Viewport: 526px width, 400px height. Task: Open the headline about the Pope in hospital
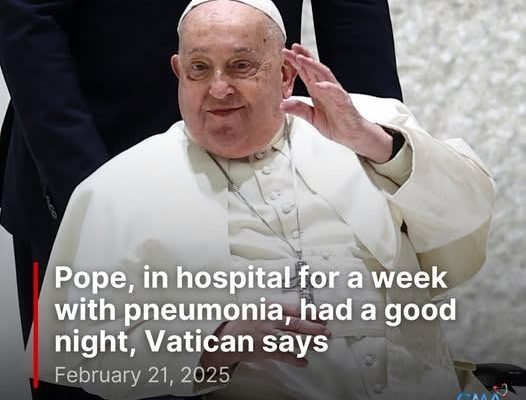point(255,310)
